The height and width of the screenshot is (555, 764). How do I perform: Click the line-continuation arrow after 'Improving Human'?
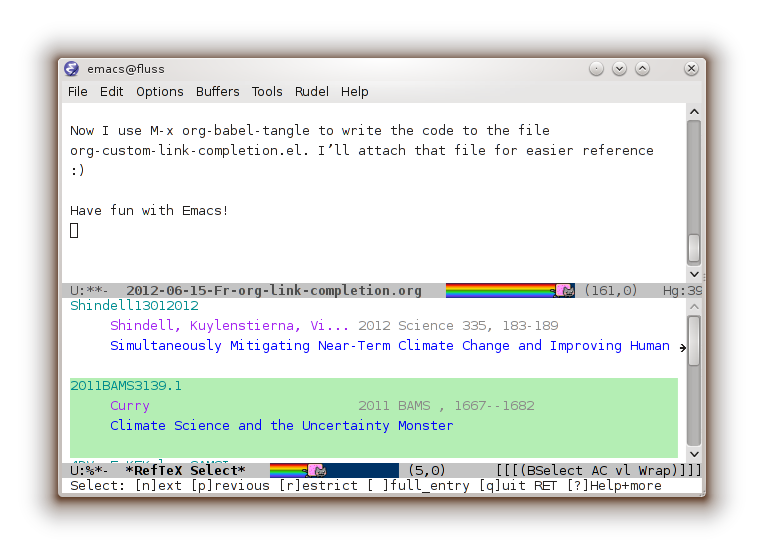(x=683, y=347)
